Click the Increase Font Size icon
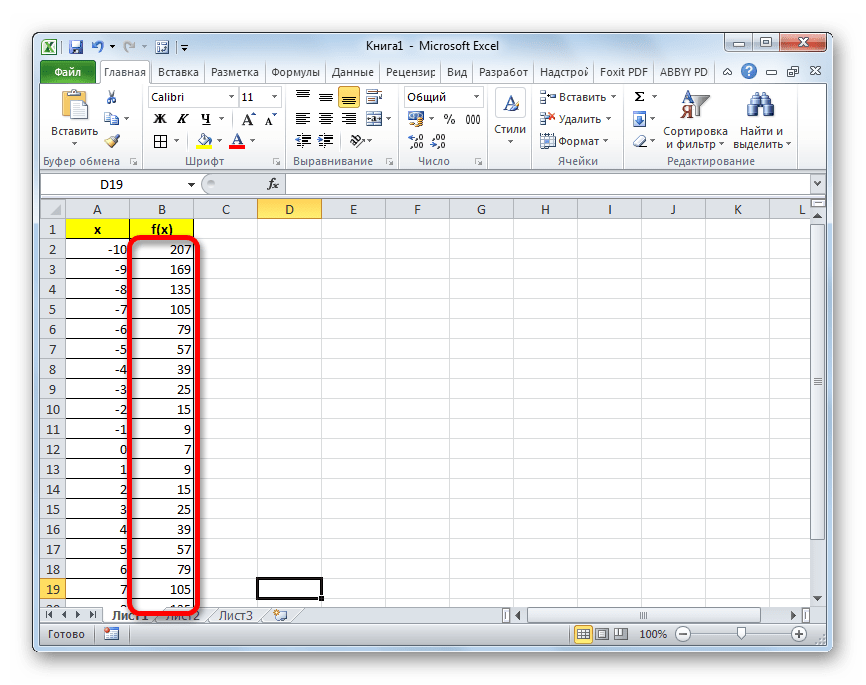This screenshot has height=685, width=866. pyautogui.click(x=248, y=119)
